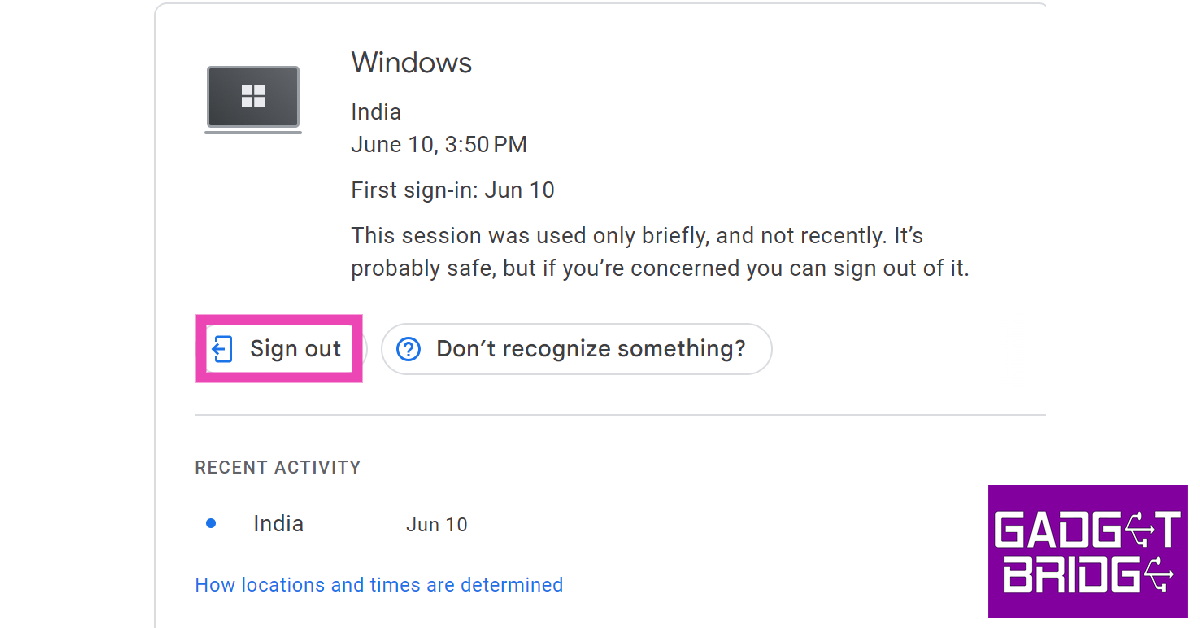
Task: Click the word "GADGET" in the watermark
Action: (x=1088, y=530)
